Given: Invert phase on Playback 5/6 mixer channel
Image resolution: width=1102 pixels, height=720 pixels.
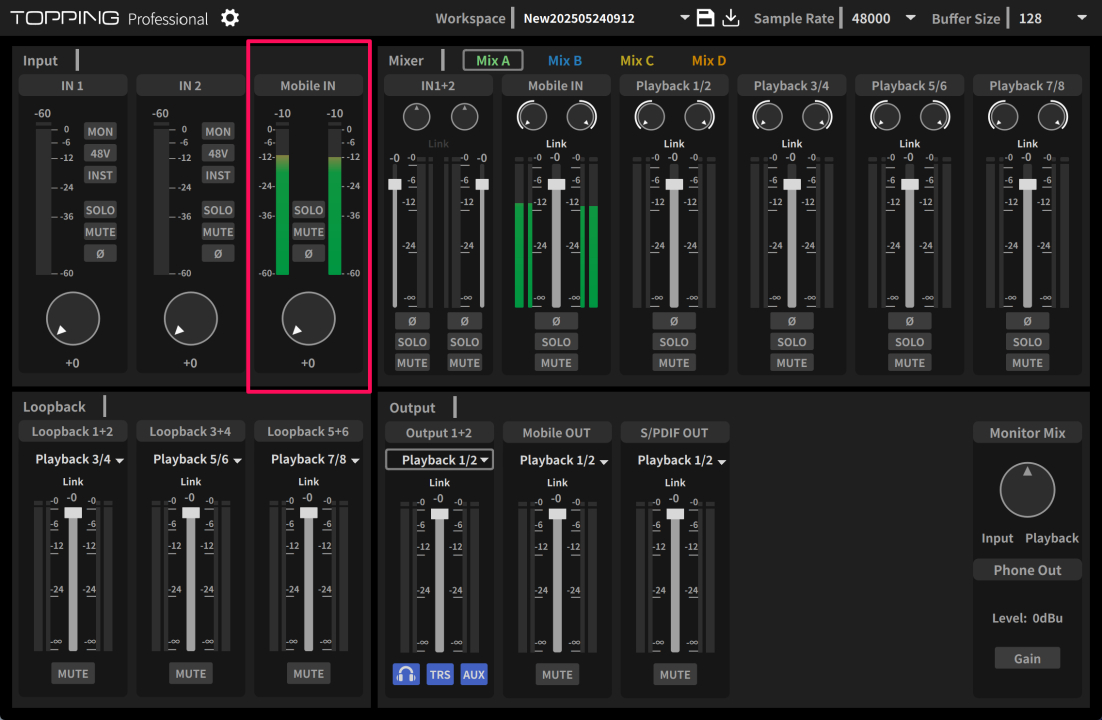Looking at the screenshot, I should click(909, 321).
